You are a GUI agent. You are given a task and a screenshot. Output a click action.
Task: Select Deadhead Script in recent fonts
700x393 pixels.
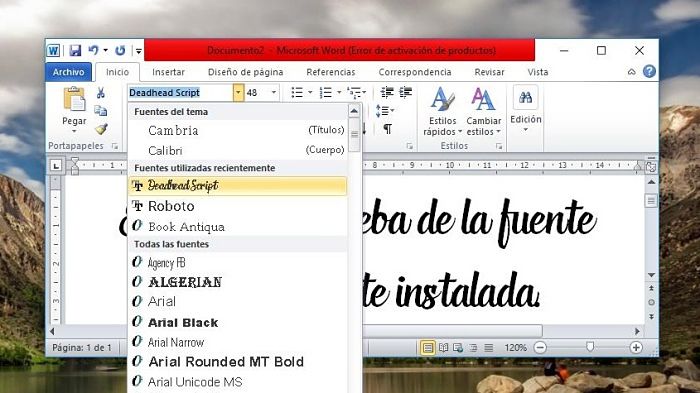(237, 185)
